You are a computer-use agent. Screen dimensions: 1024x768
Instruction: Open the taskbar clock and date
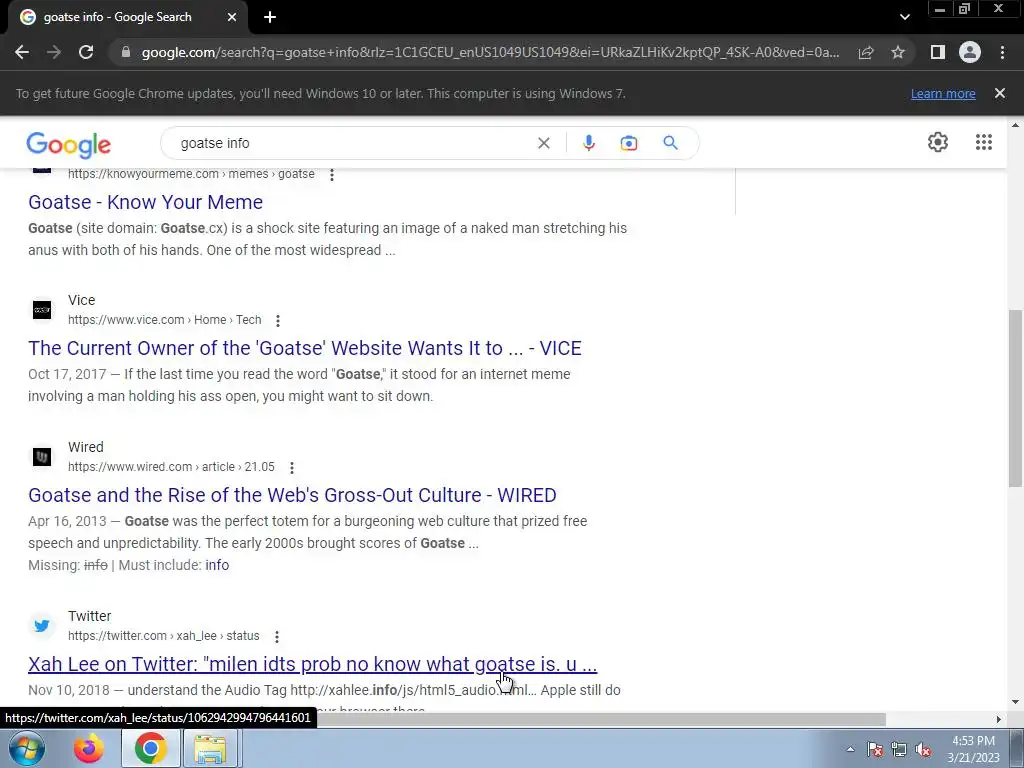click(973, 749)
